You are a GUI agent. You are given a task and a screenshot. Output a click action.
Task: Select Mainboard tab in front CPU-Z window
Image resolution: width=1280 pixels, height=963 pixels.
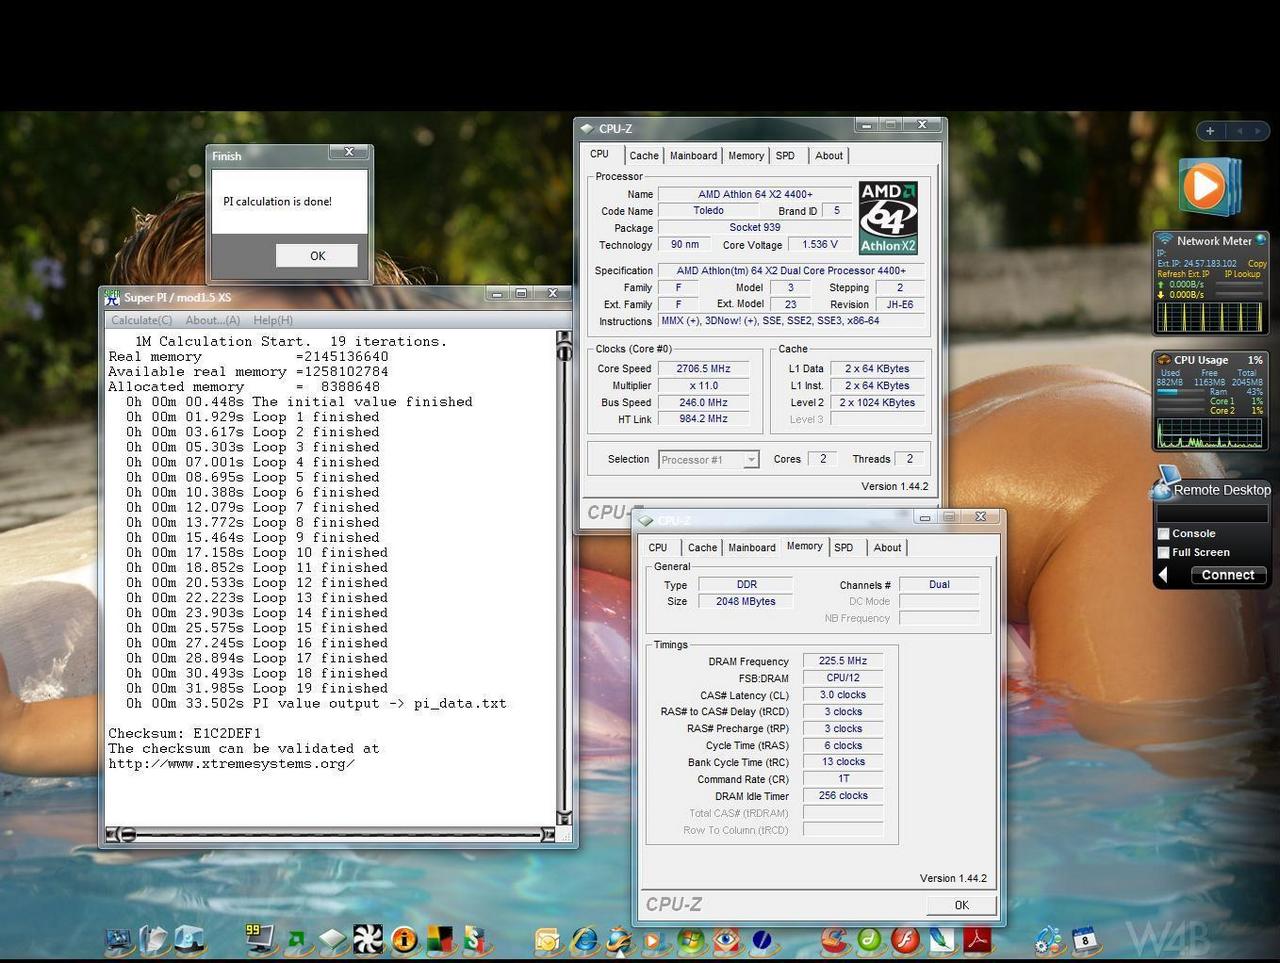752,548
